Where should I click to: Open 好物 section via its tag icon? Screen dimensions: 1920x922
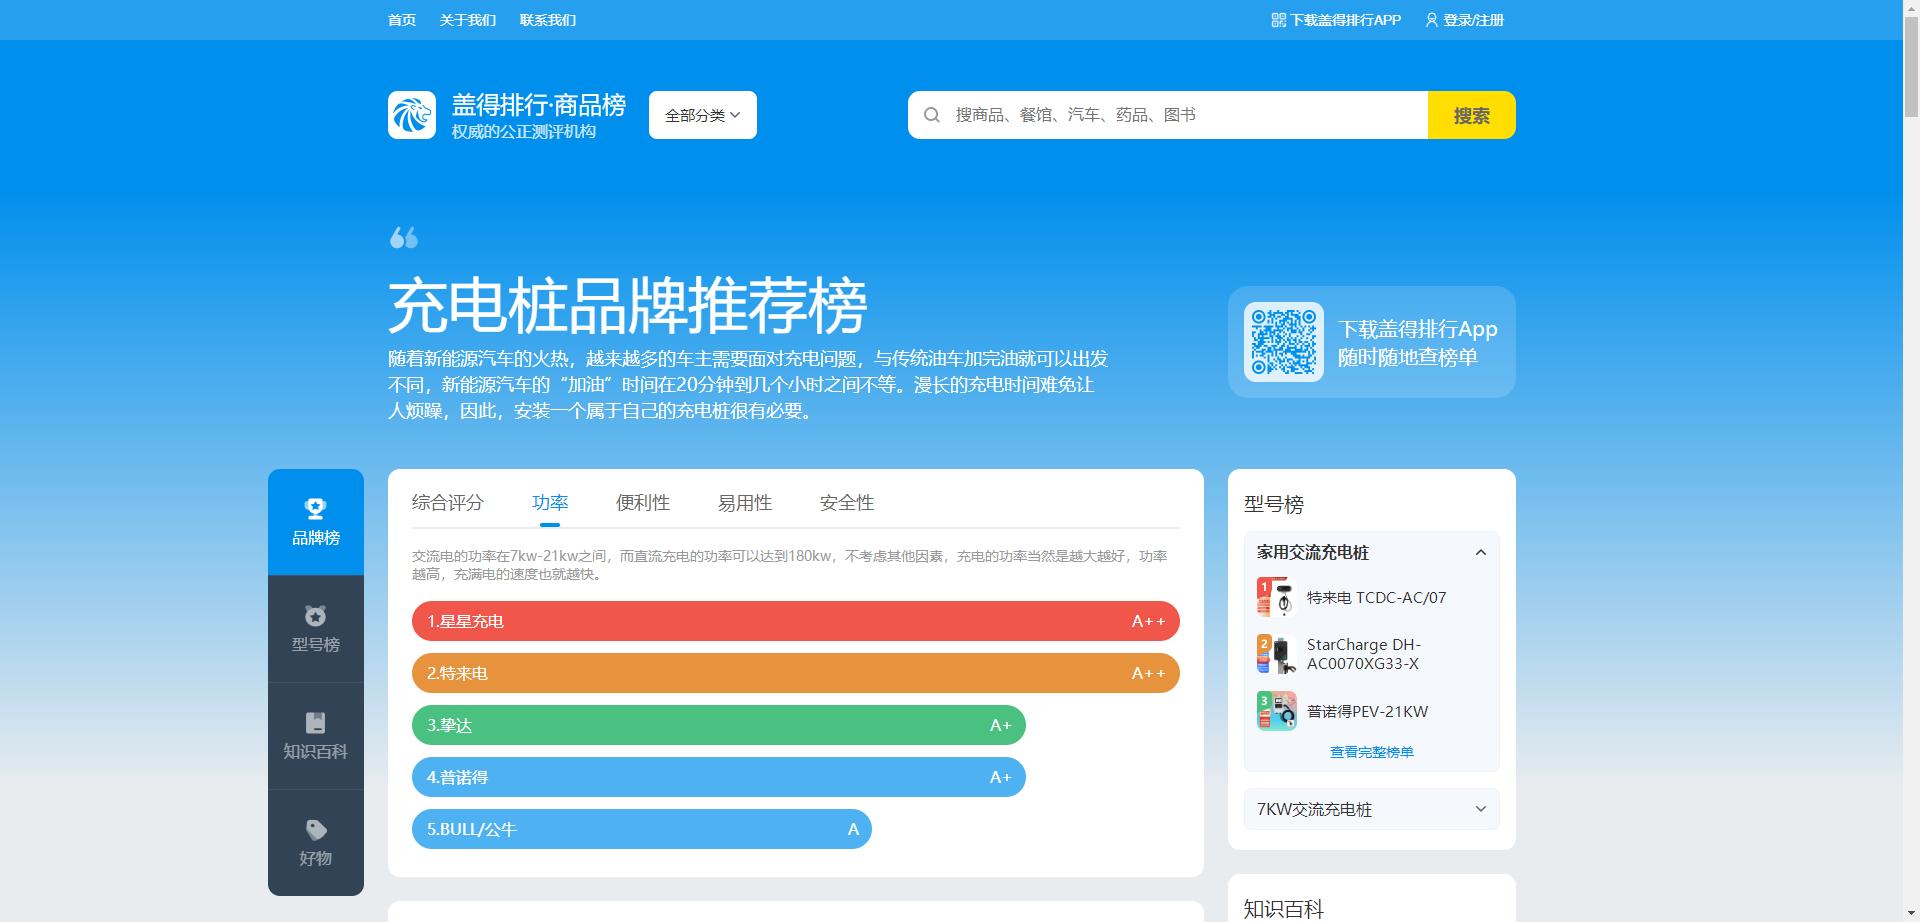pyautogui.click(x=315, y=830)
